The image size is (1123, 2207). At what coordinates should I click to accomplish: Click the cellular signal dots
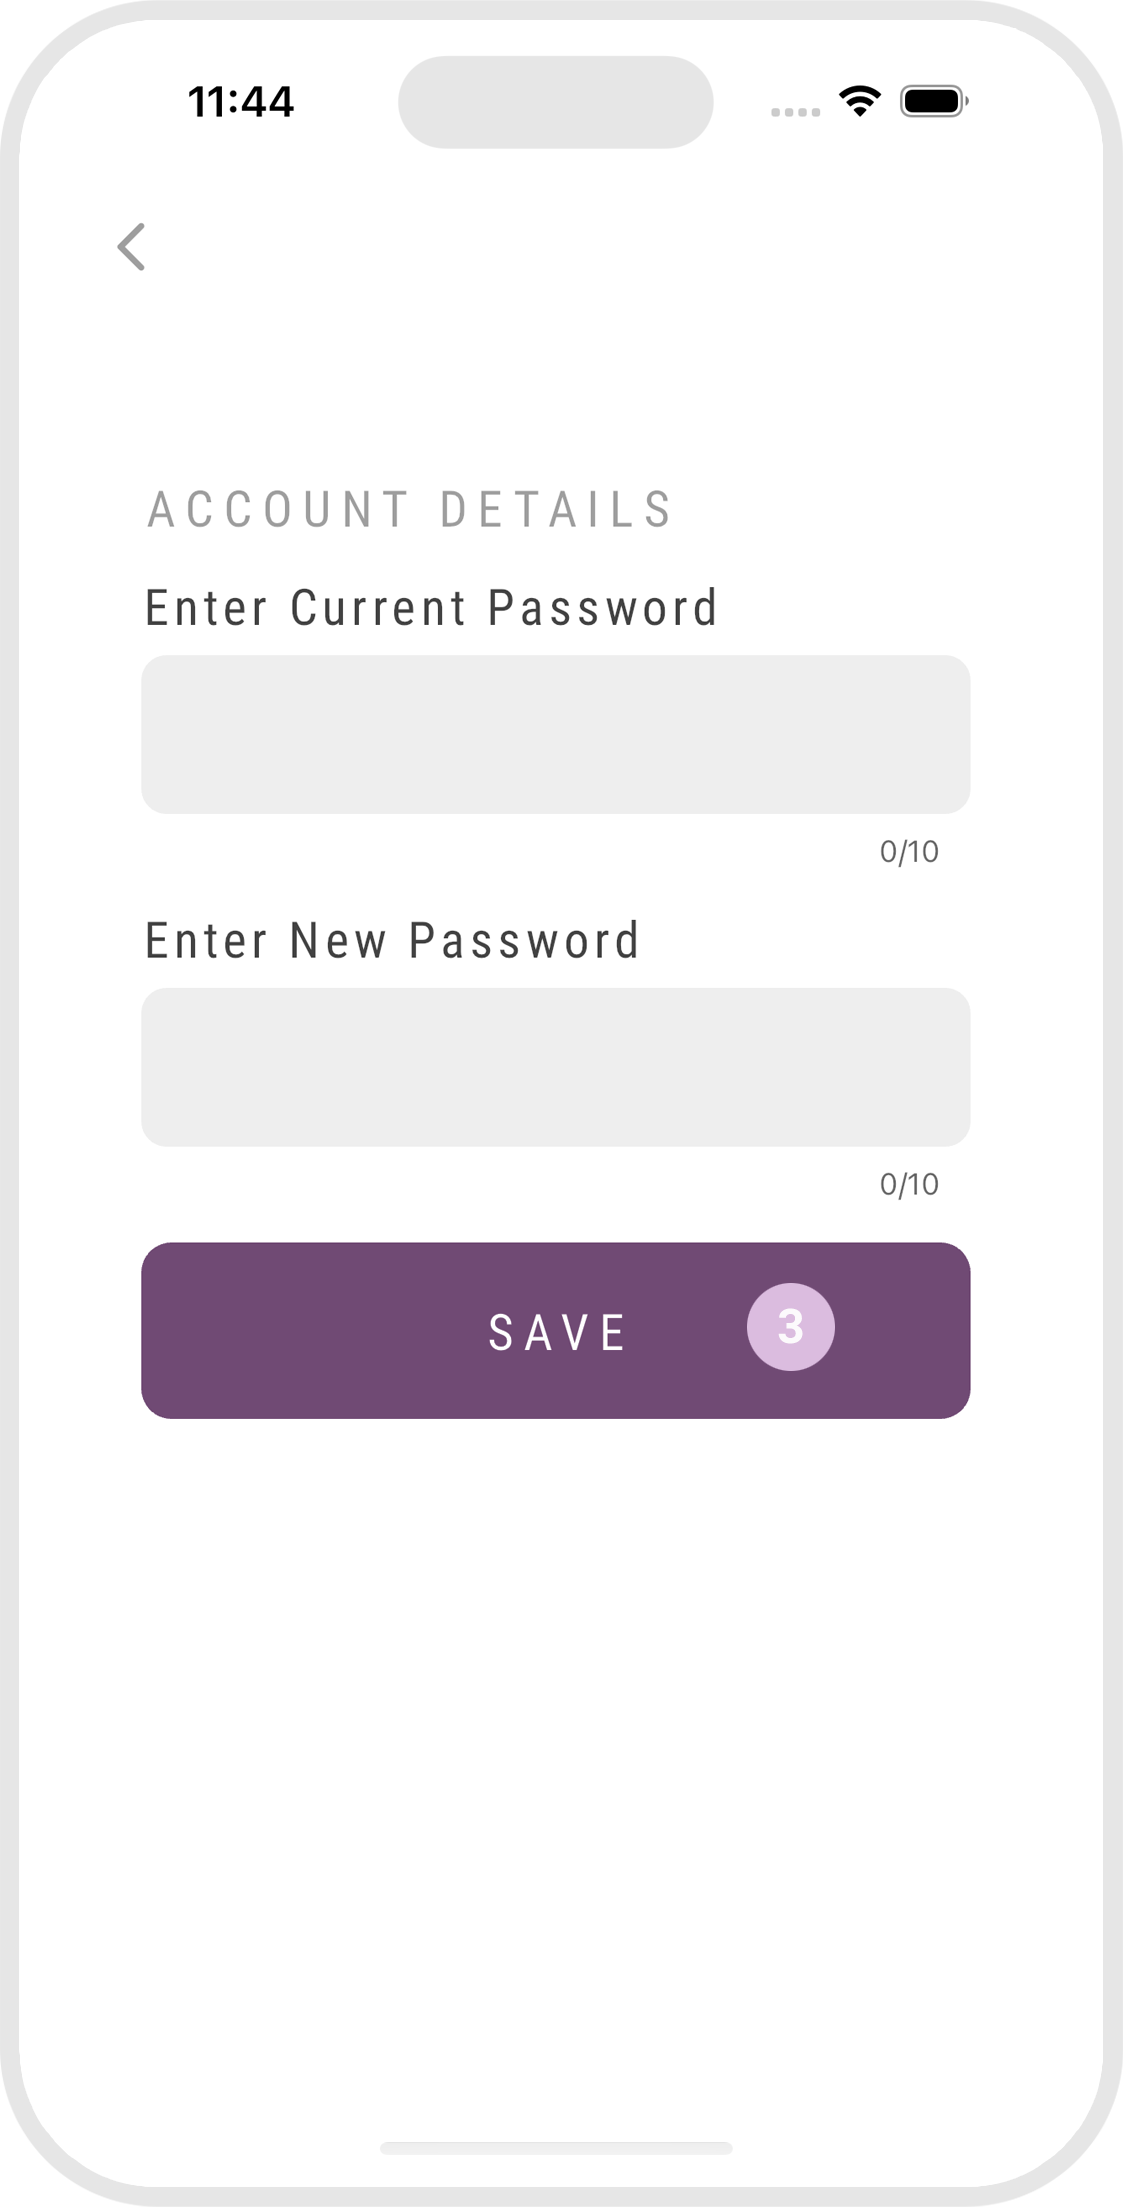pyautogui.click(x=795, y=112)
